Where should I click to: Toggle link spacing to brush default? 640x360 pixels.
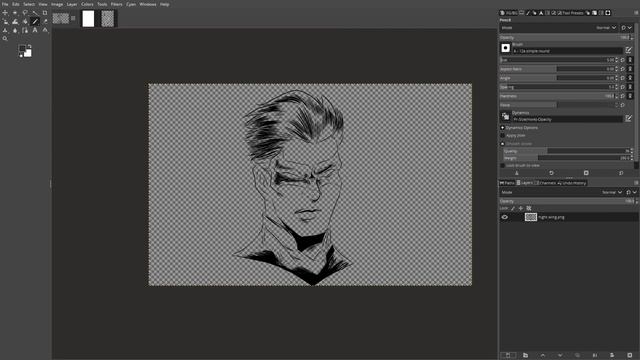coord(630,87)
